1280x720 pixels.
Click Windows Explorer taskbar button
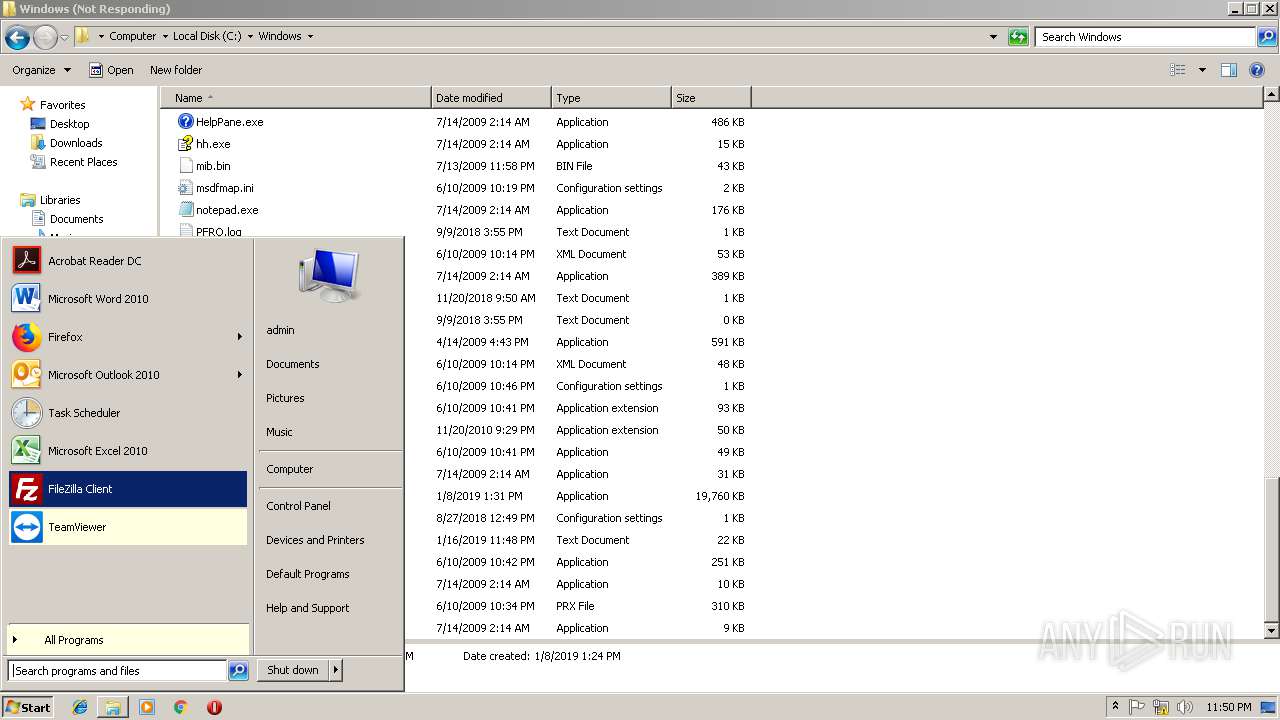(113, 707)
